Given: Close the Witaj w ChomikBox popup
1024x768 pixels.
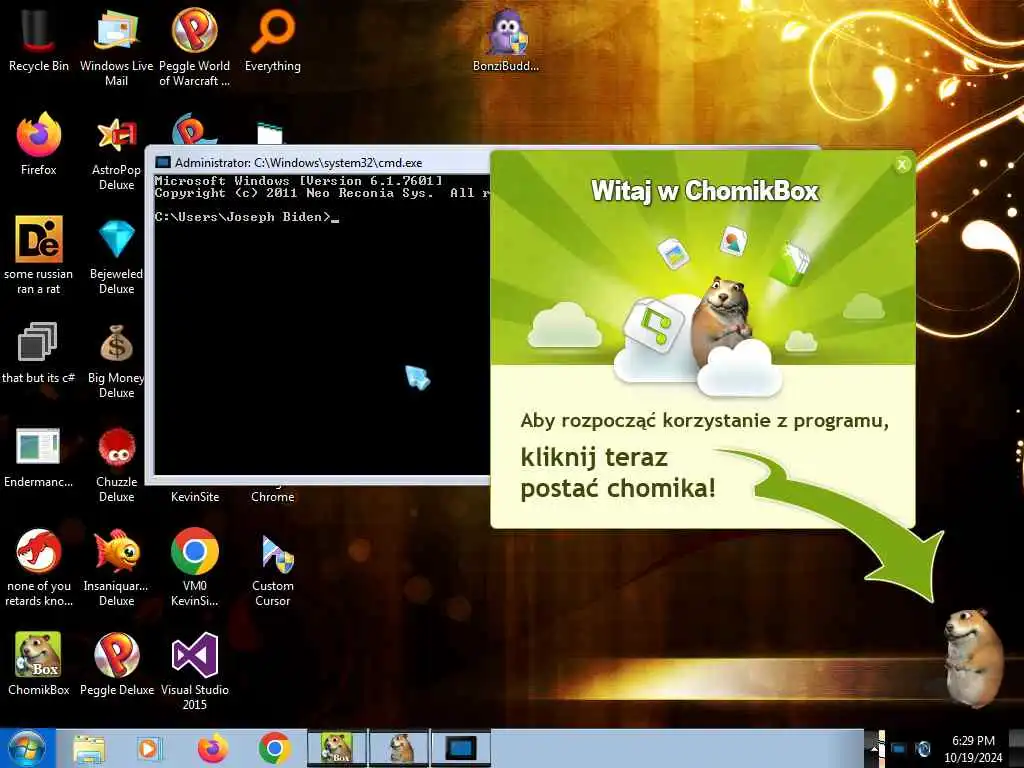Looking at the screenshot, I should click(x=902, y=164).
